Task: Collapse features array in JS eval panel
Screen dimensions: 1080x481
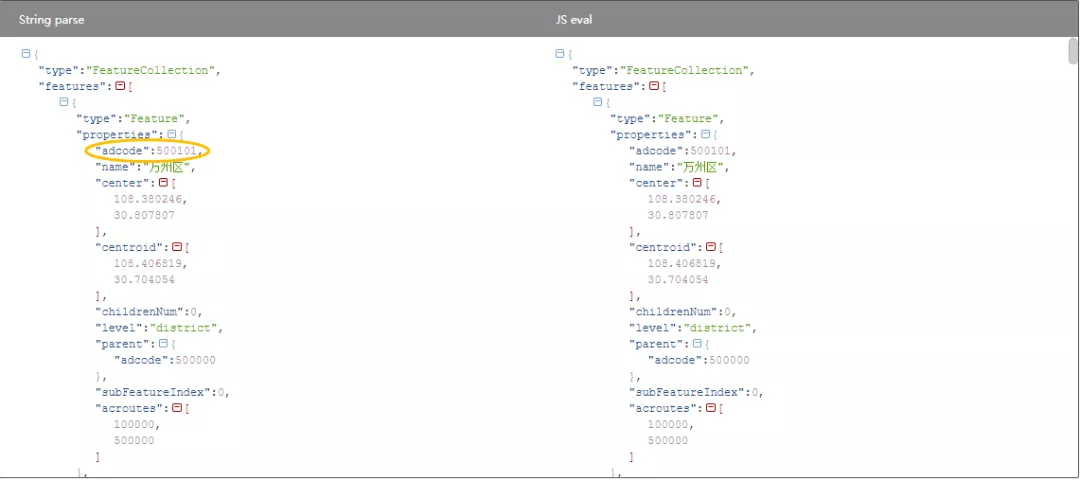Action: click(654, 86)
